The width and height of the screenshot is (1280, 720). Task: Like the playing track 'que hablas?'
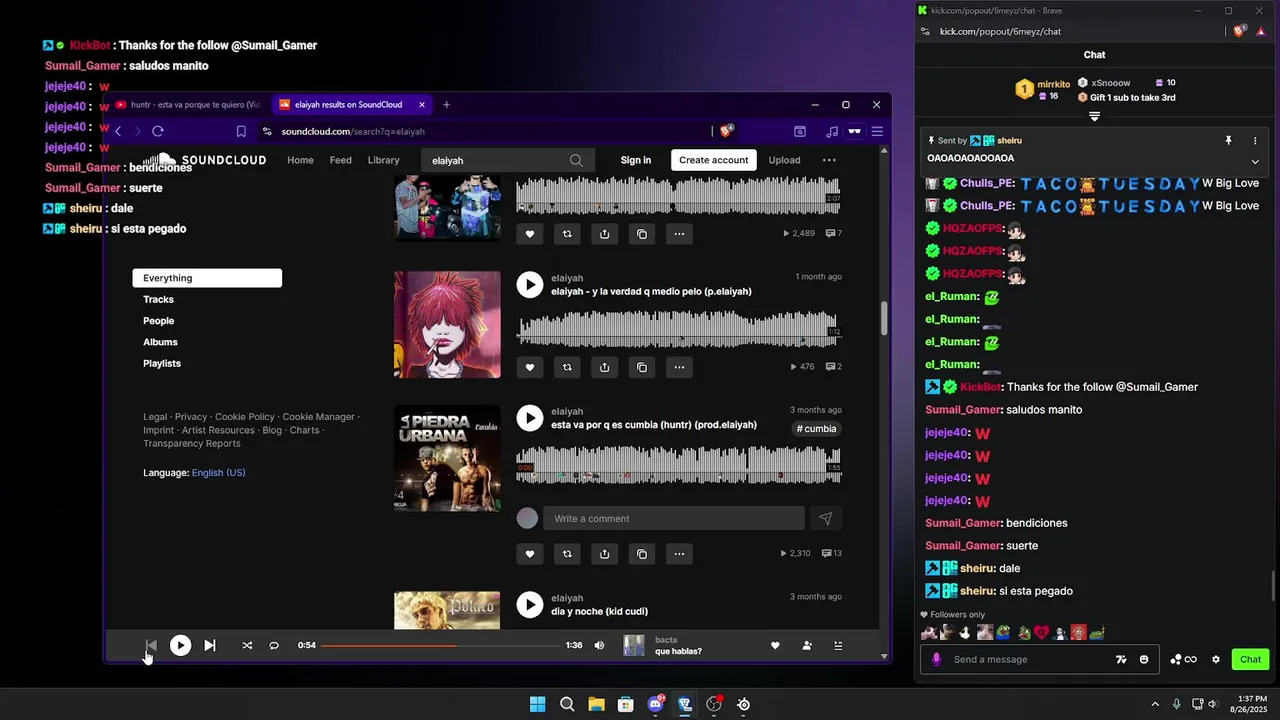[x=775, y=645]
